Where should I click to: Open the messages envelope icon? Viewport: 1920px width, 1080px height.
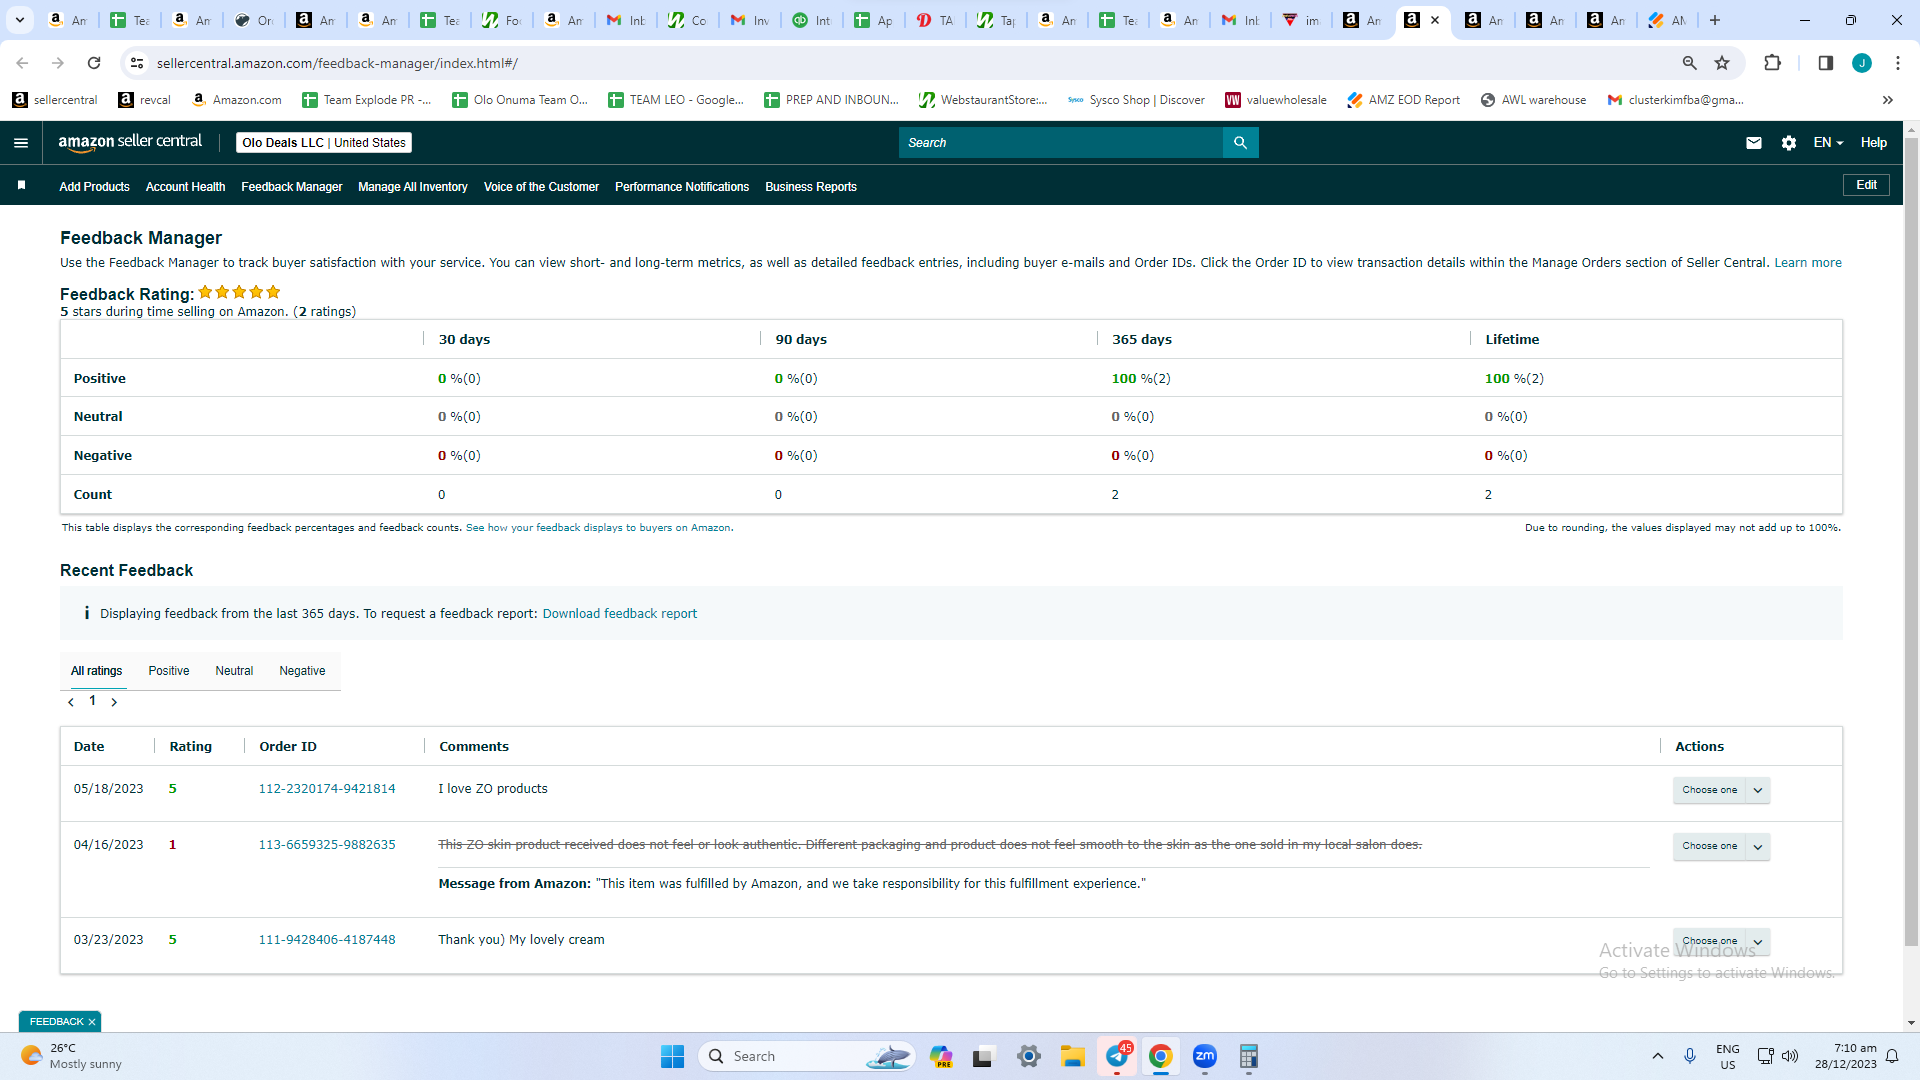pyautogui.click(x=1753, y=143)
